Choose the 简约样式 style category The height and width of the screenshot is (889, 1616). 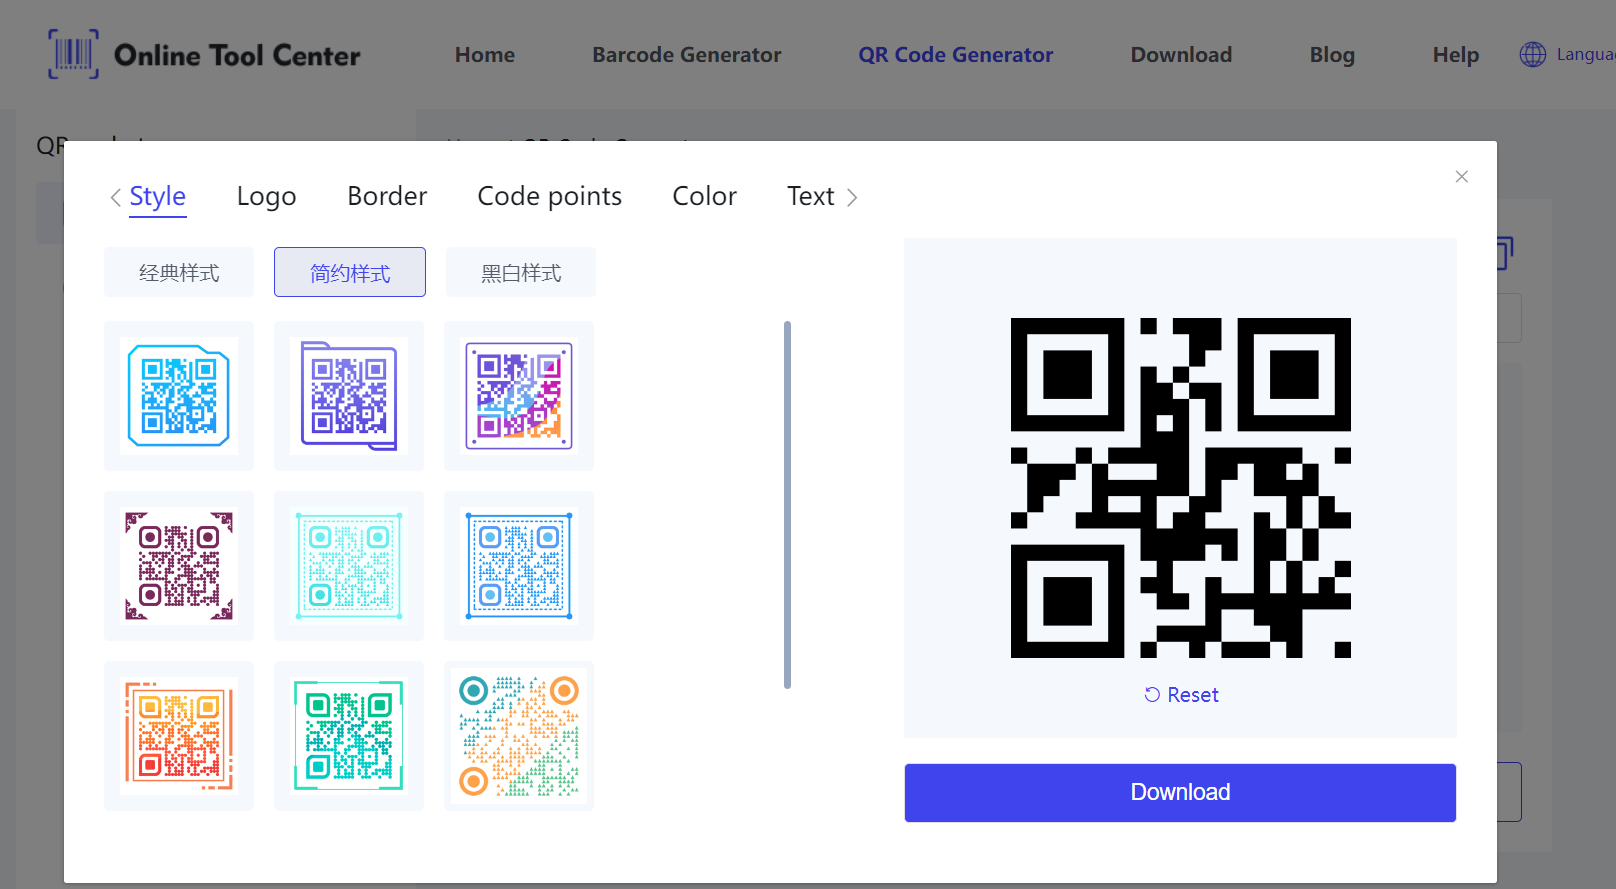pyautogui.click(x=350, y=272)
